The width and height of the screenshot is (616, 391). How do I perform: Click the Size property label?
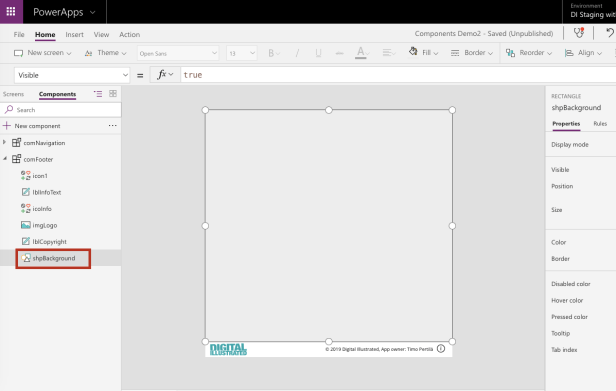[556, 210]
